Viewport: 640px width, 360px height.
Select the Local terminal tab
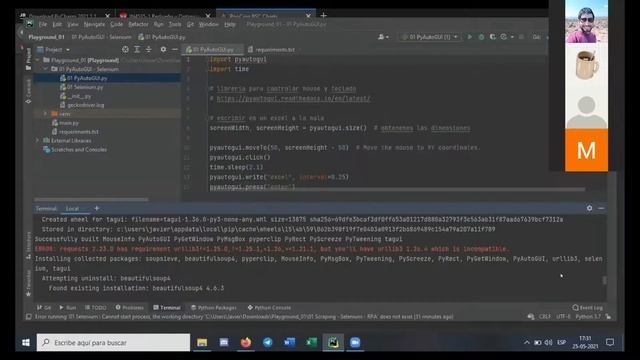pos(72,208)
